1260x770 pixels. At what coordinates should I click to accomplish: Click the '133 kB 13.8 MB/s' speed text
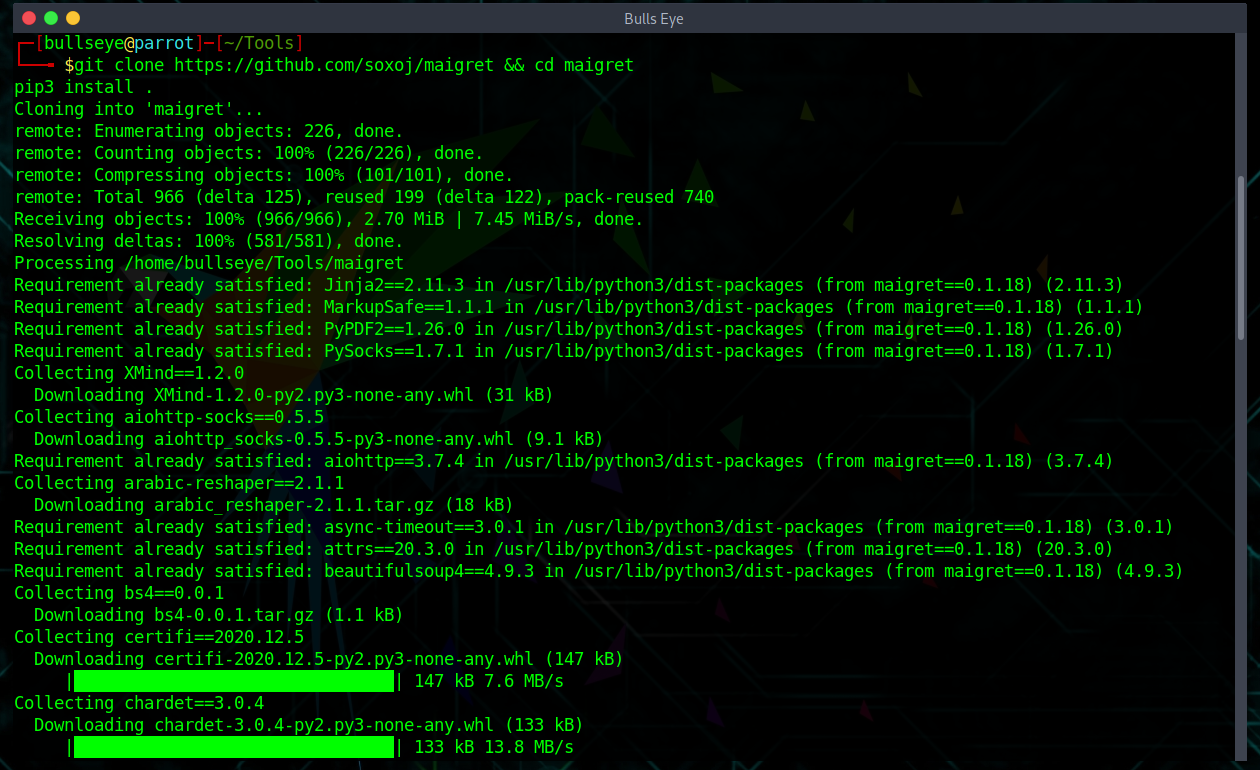point(494,748)
